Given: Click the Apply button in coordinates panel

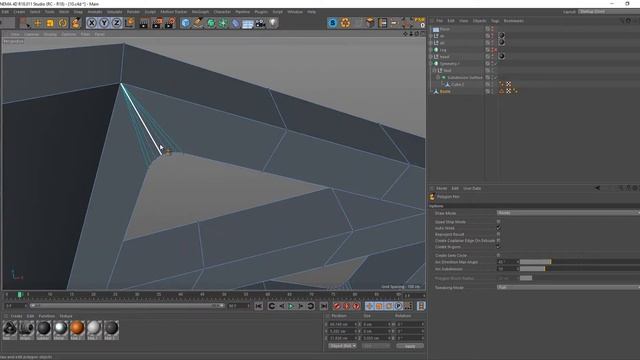Looking at the screenshot, I should click(410, 346).
